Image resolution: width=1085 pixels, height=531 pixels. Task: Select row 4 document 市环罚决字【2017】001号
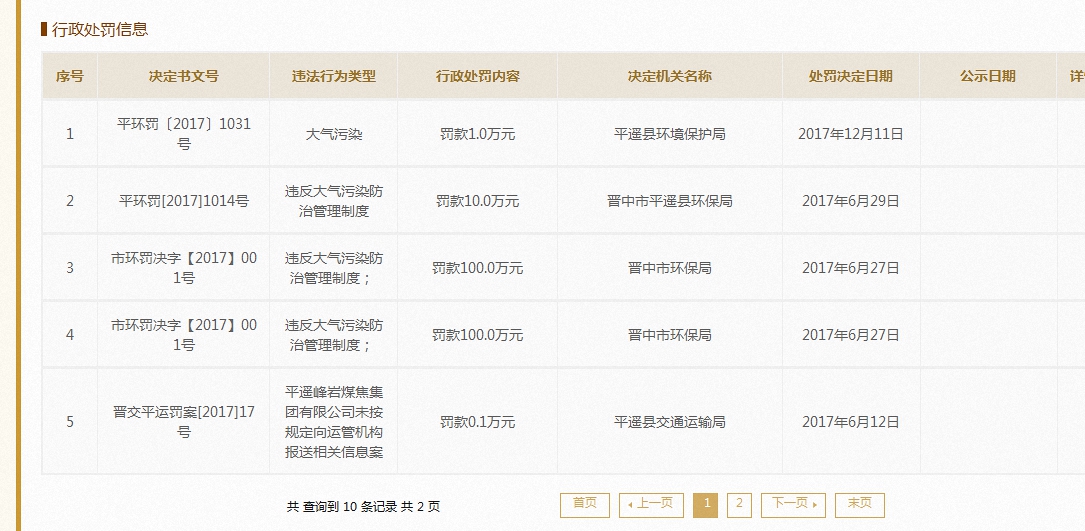(183, 334)
